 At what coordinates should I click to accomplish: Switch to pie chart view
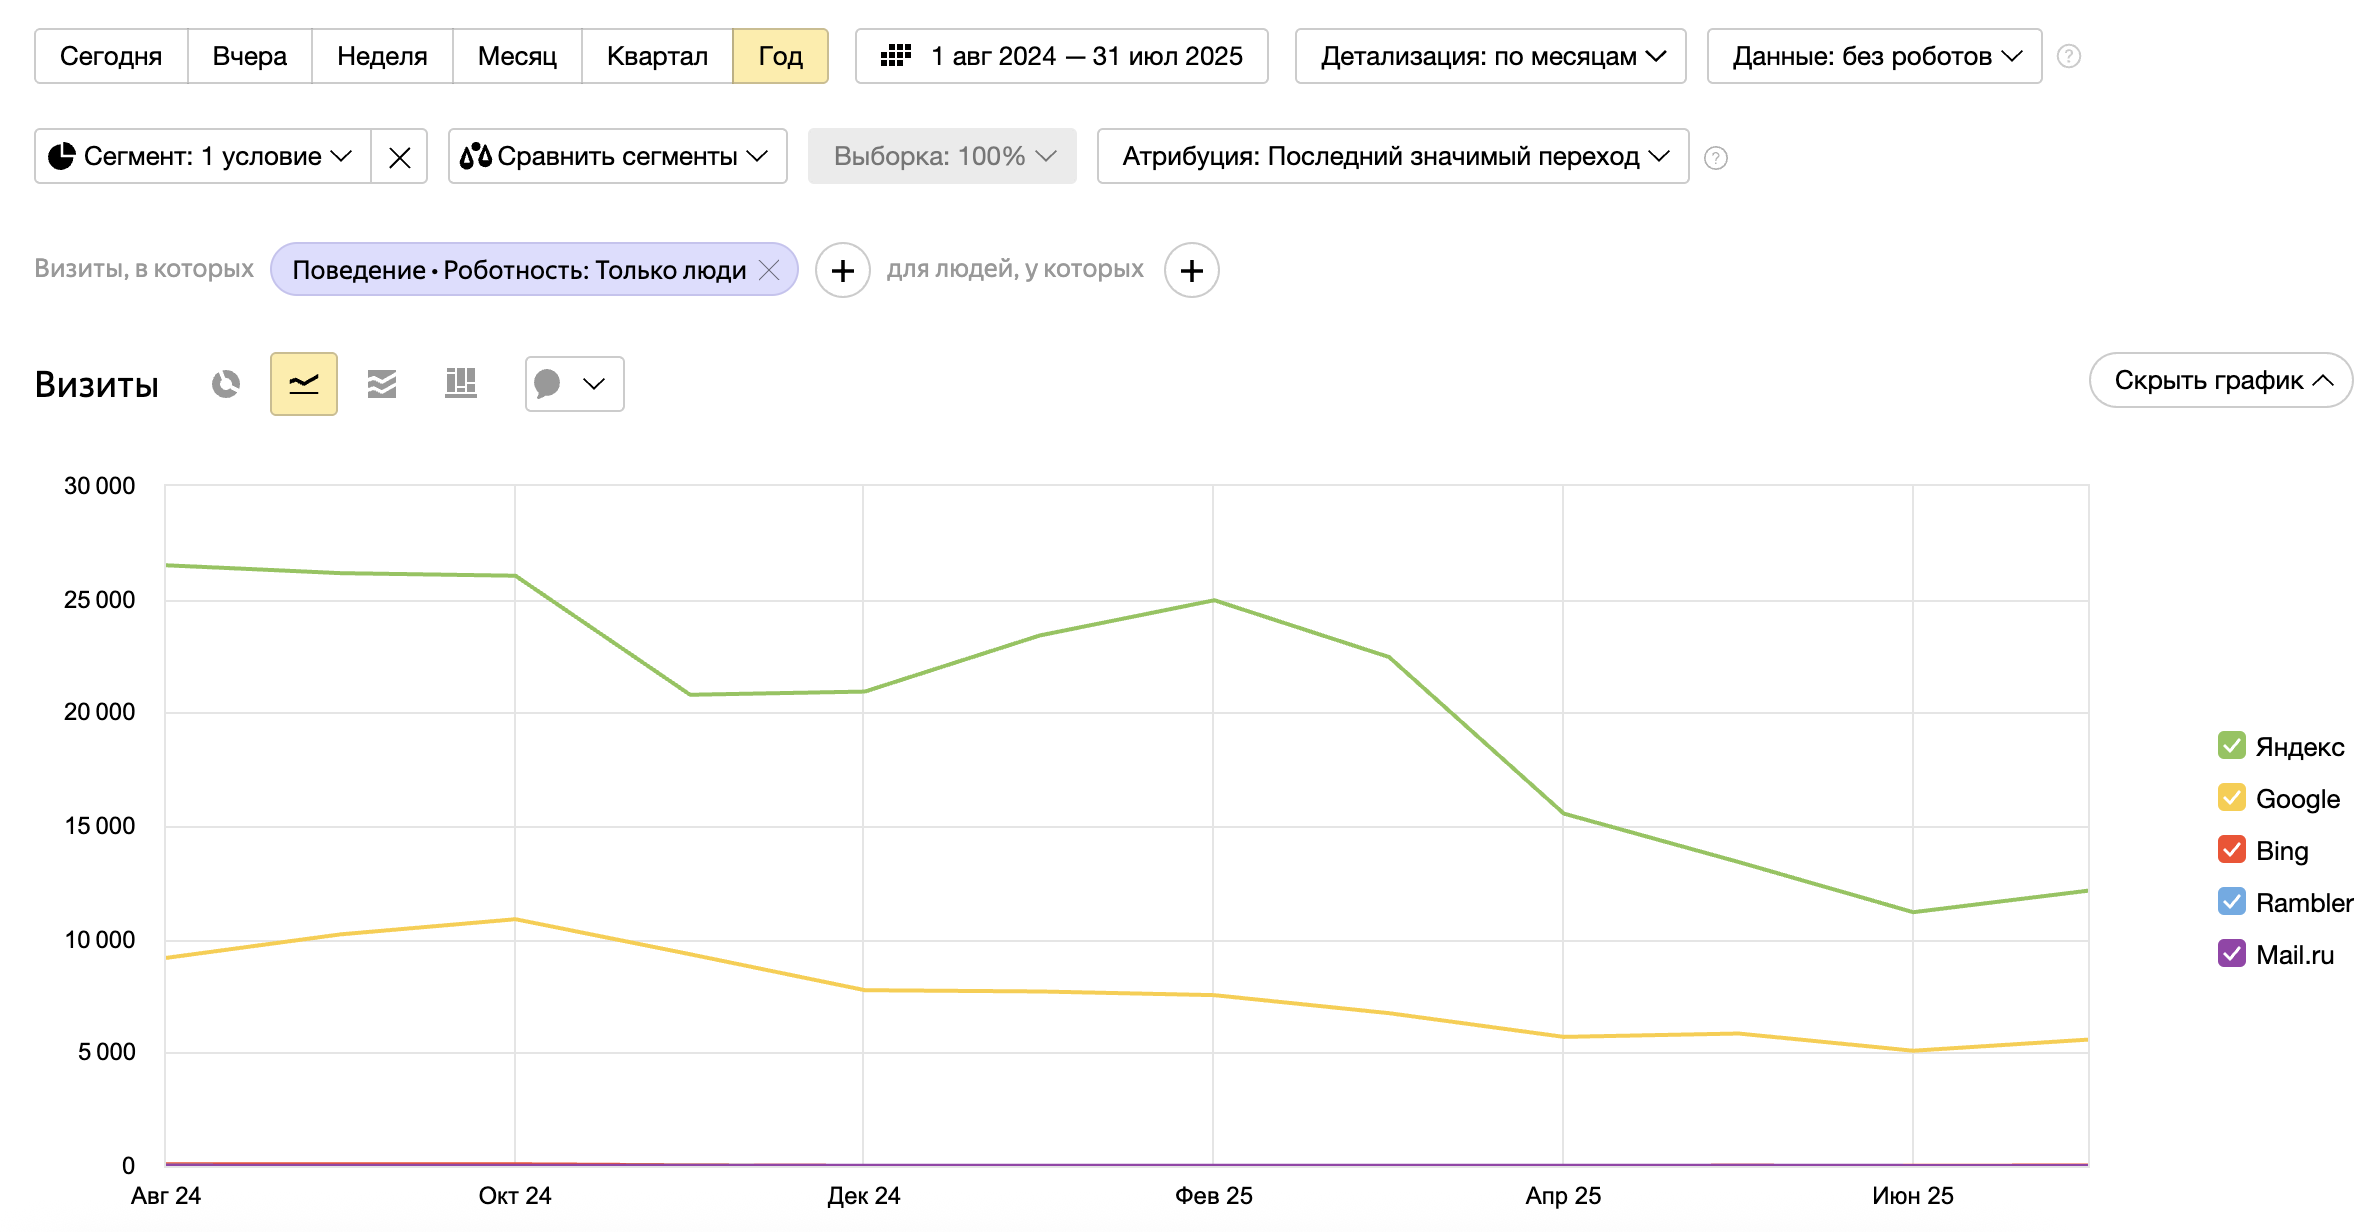coord(226,384)
